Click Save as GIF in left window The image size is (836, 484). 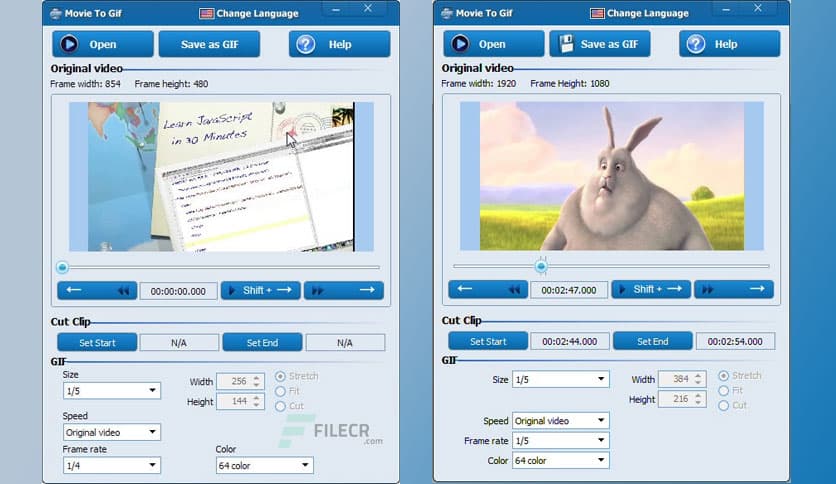pos(209,44)
